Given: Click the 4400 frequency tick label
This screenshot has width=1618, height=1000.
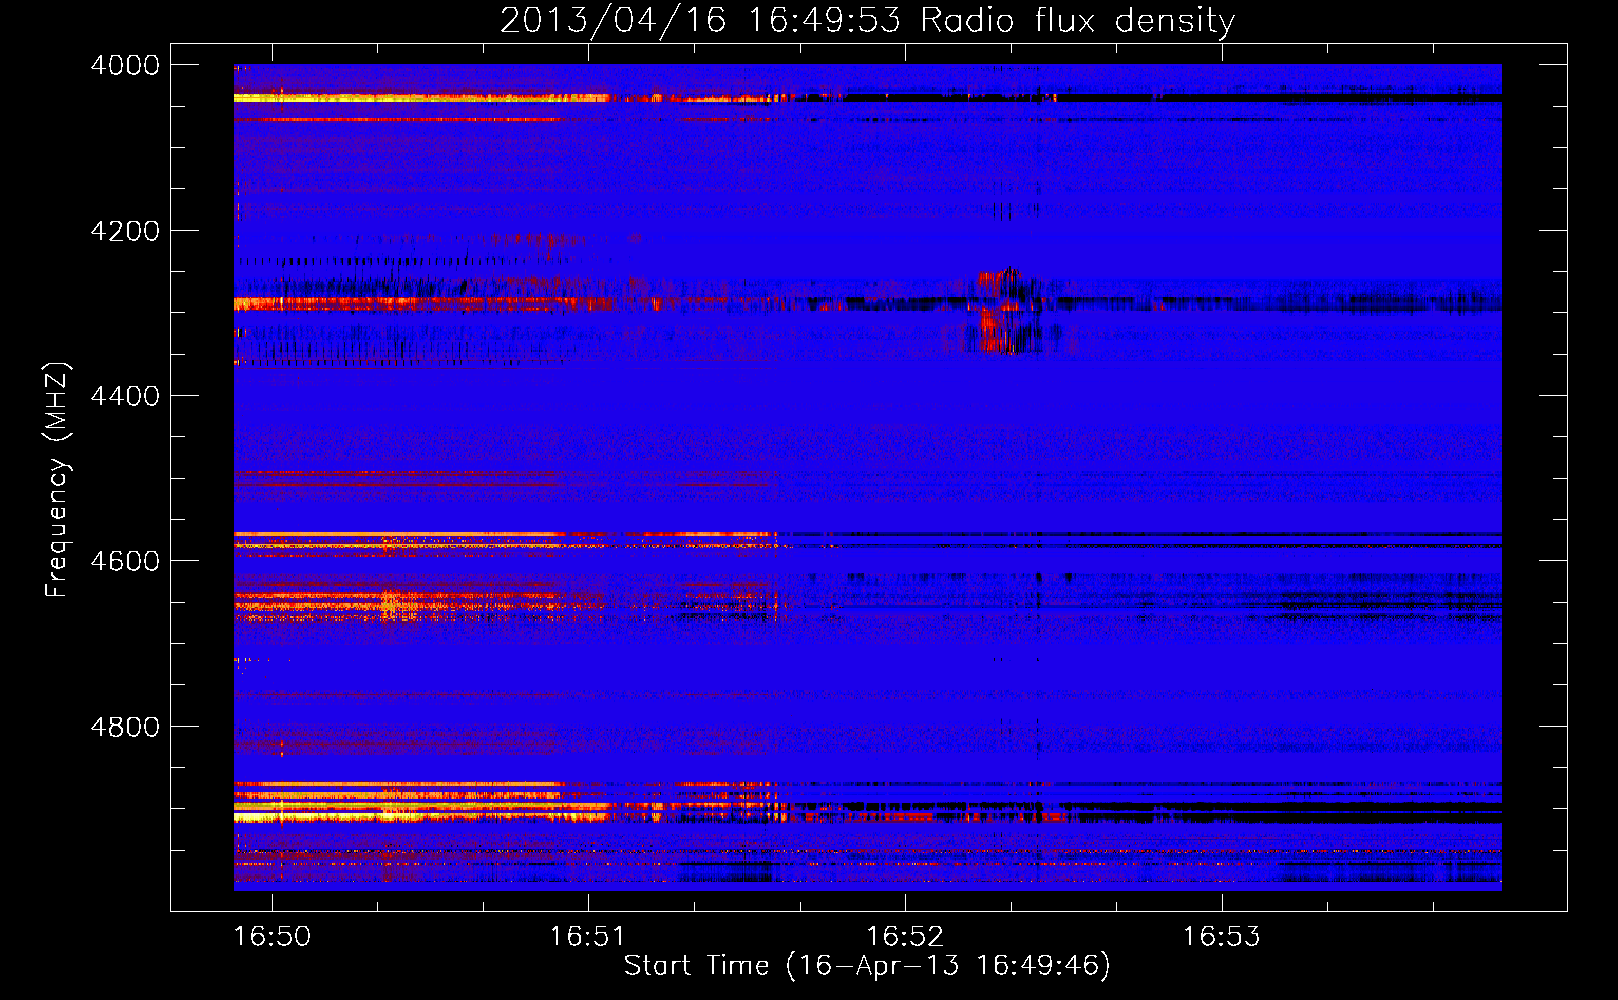Looking at the screenshot, I should coord(125,396).
